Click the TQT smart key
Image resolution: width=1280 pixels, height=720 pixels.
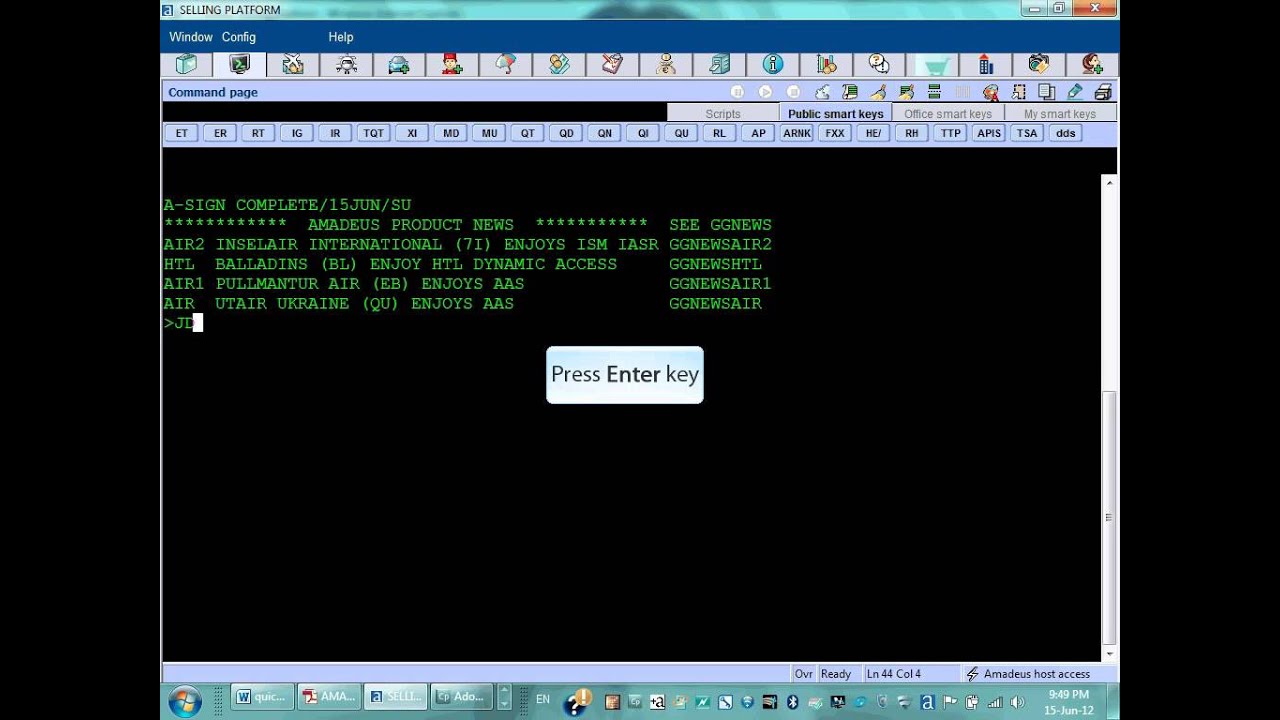tap(373, 133)
